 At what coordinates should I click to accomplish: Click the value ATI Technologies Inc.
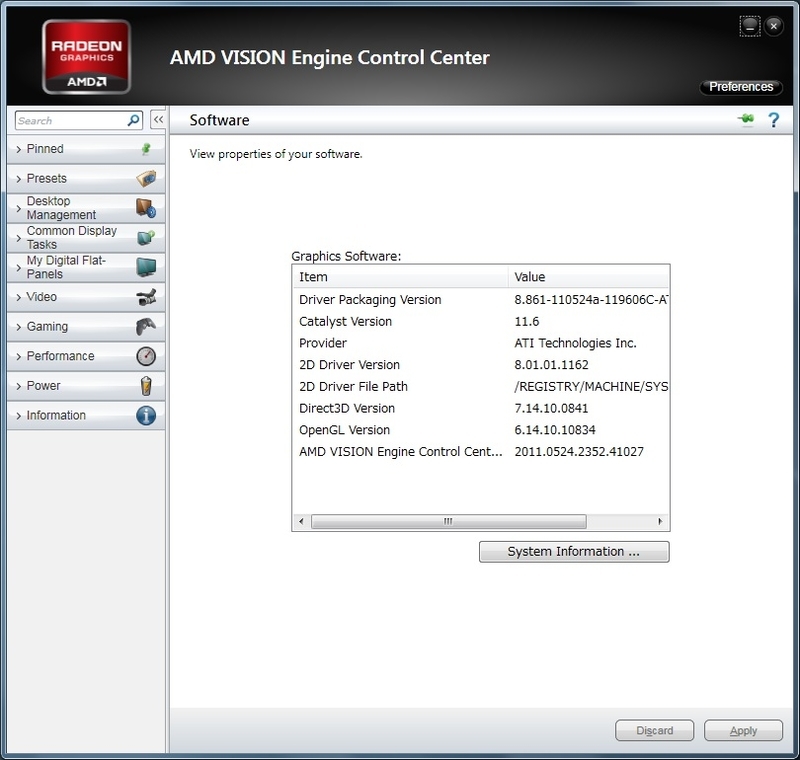coord(576,343)
